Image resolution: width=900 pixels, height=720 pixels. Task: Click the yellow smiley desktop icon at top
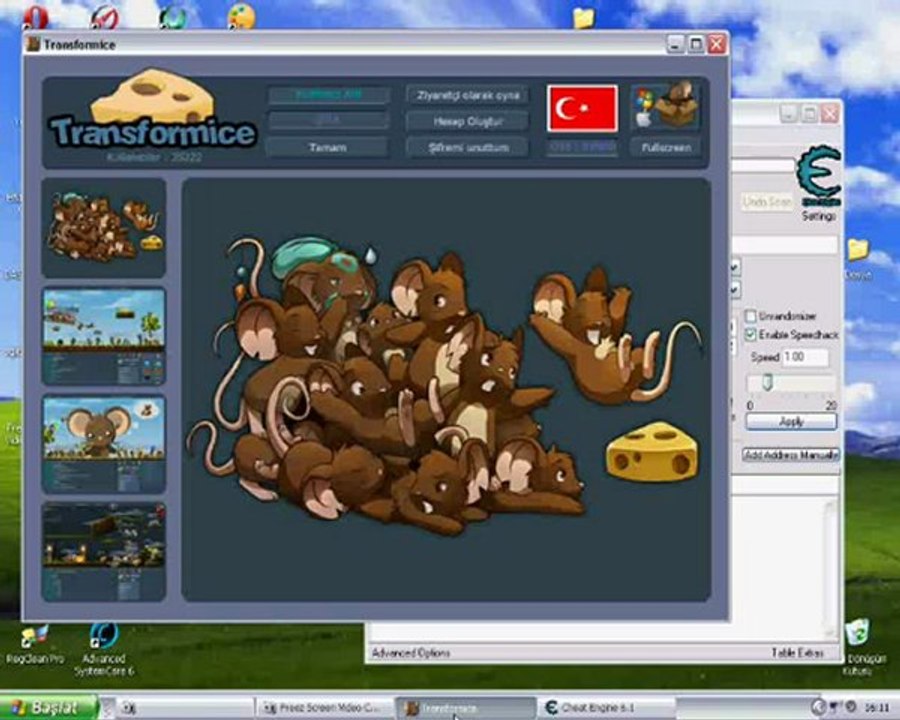pos(242,16)
